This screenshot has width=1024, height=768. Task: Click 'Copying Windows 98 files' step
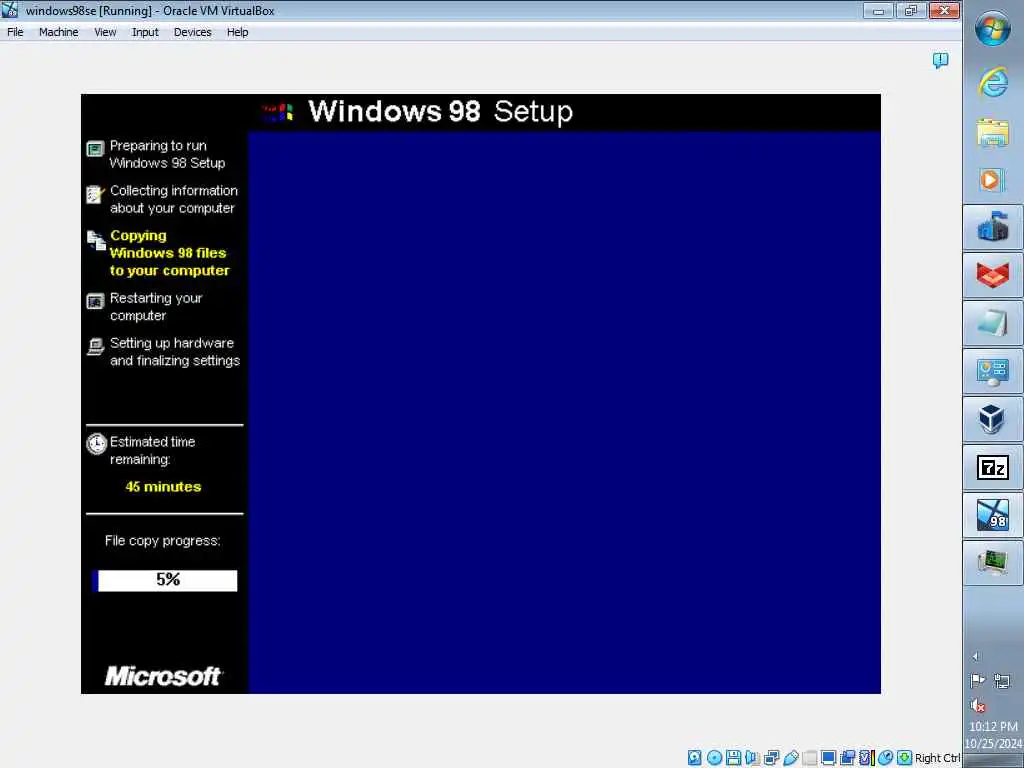point(170,253)
